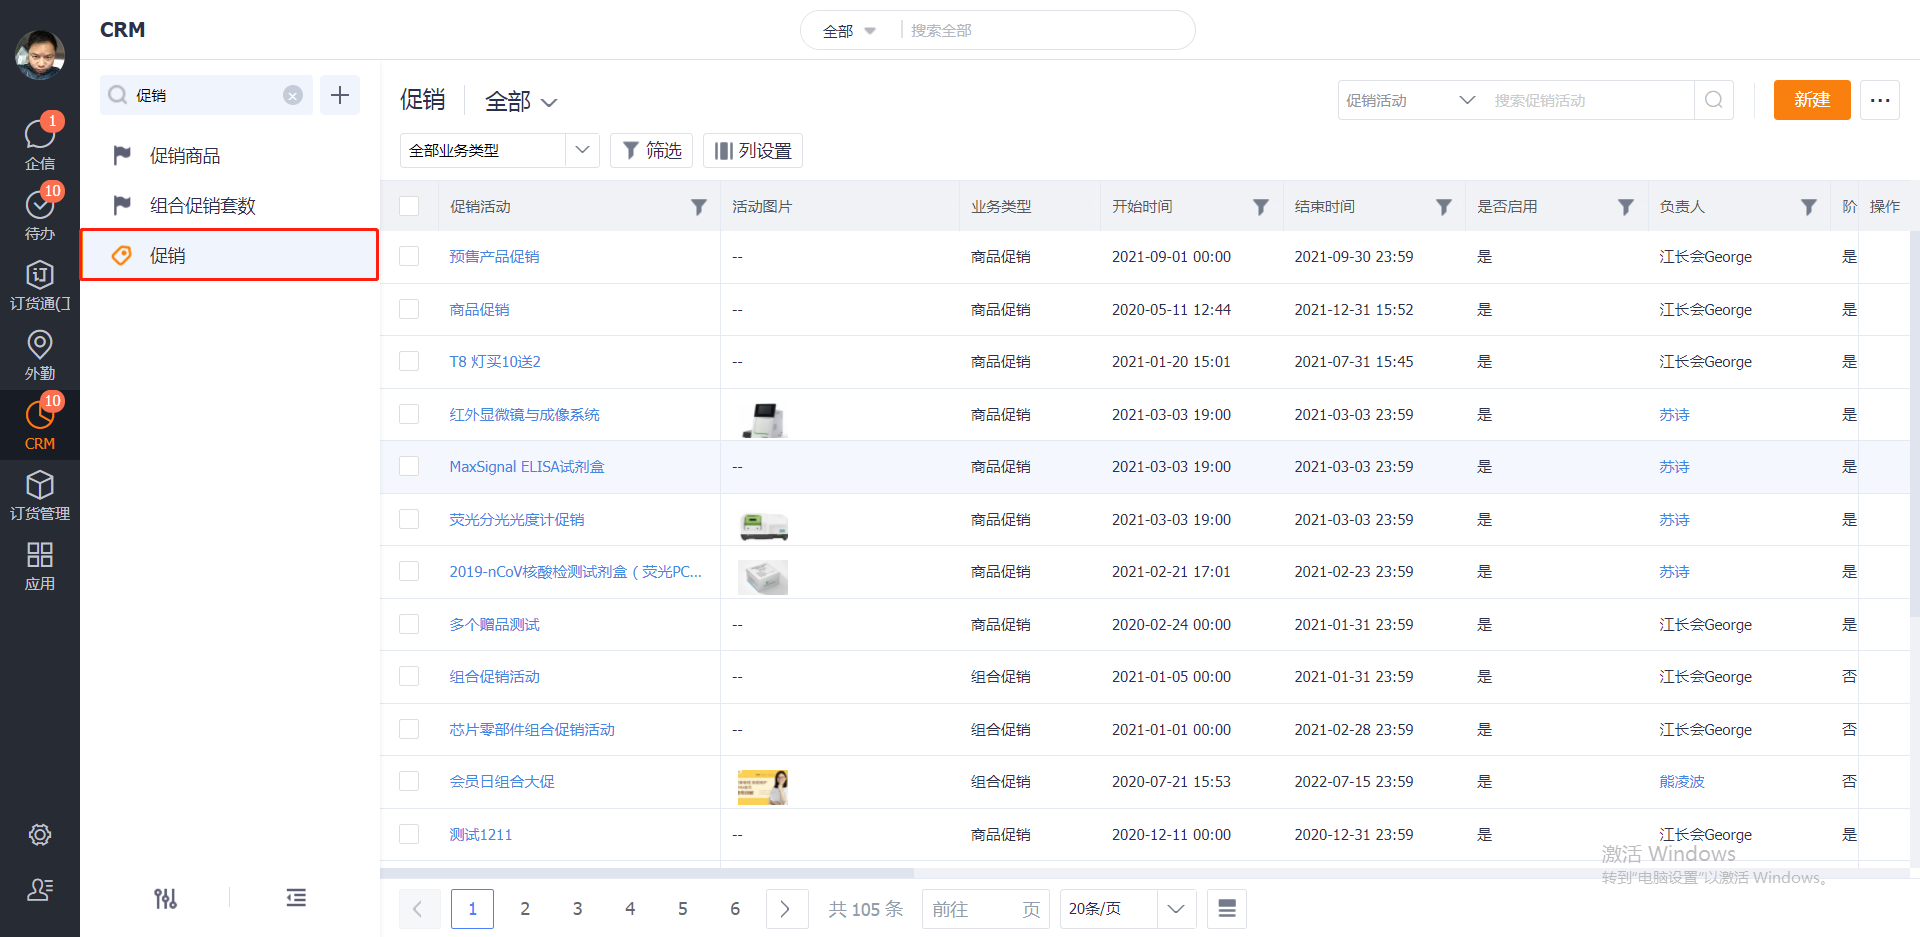This screenshot has height=937, width=1920.
Task: Tick the select-all header checkbox
Action: tap(409, 206)
